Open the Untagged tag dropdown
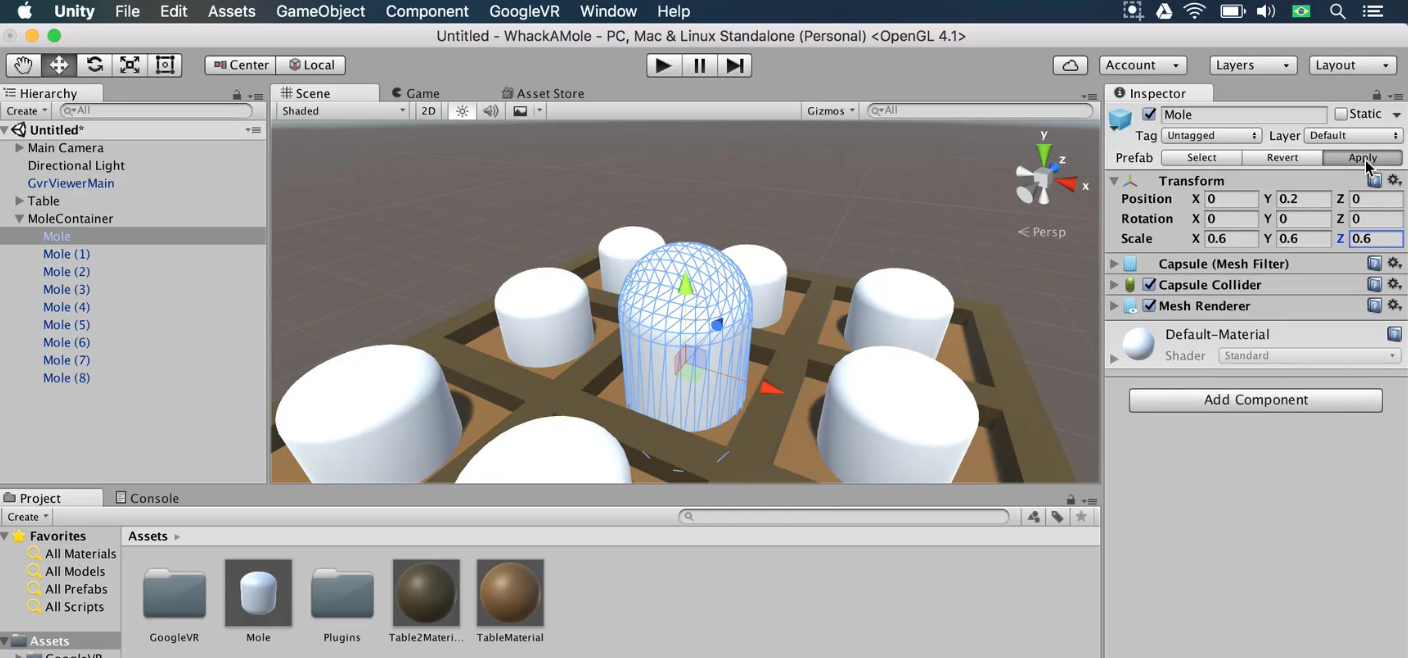Image resolution: width=1408 pixels, height=658 pixels. 1211,135
